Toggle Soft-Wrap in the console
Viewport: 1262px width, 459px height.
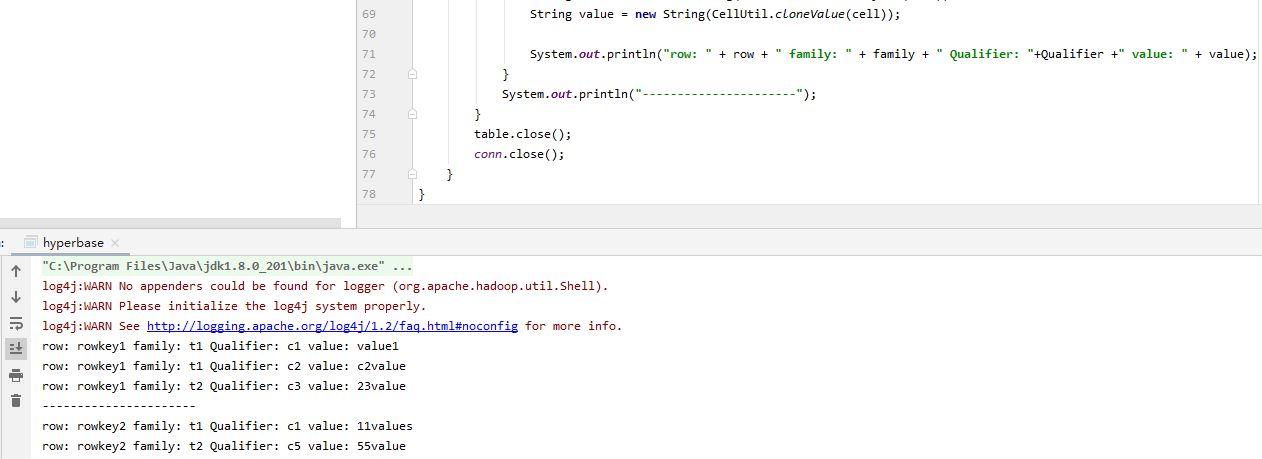[16, 323]
